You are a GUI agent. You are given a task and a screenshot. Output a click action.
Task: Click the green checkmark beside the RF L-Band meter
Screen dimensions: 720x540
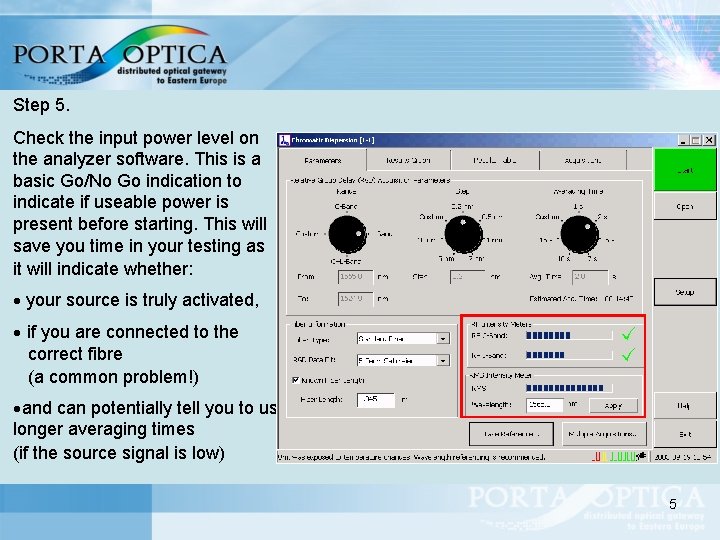click(628, 354)
